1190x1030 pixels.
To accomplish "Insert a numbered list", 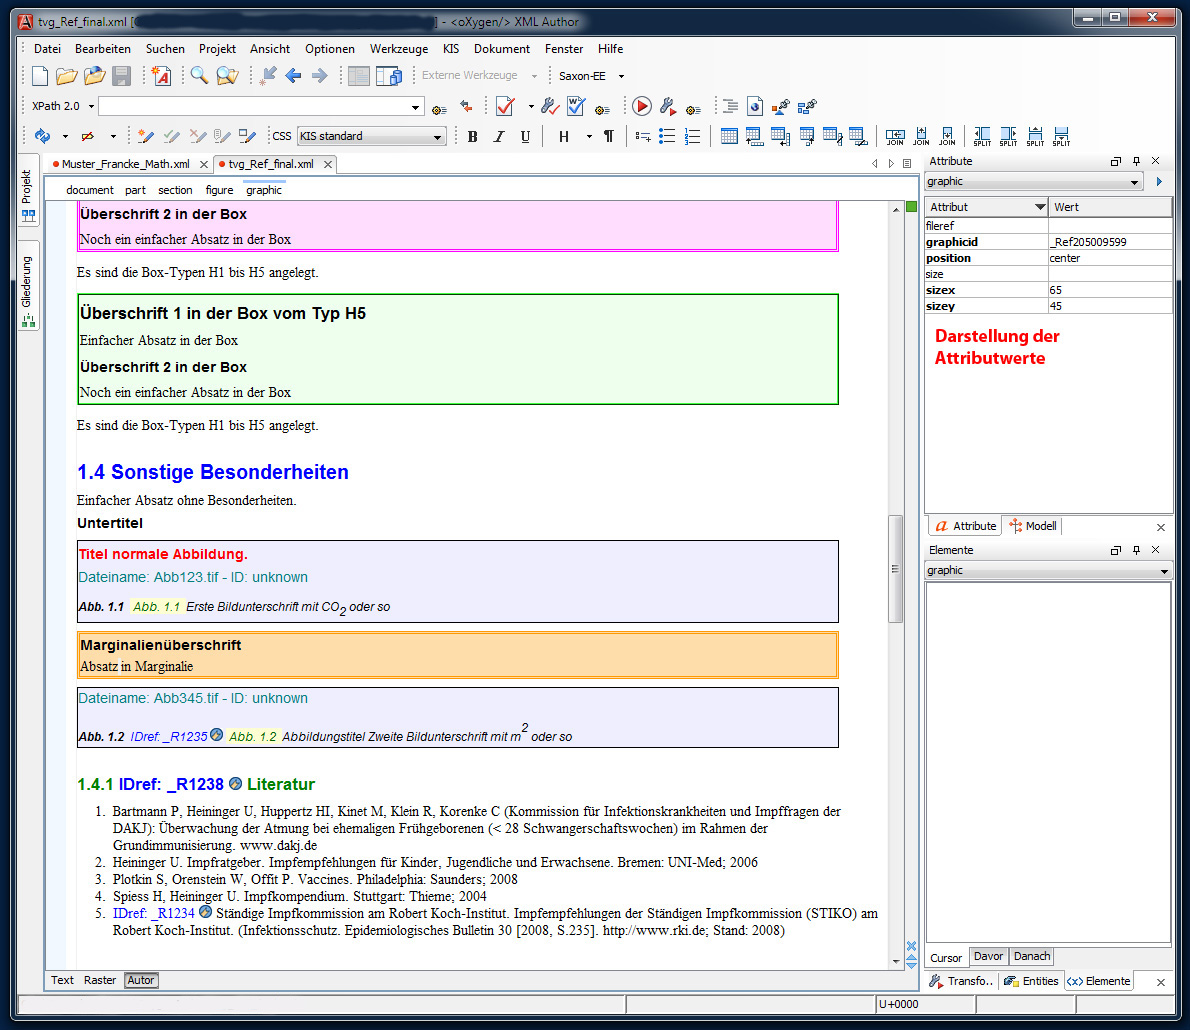I will point(692,136).
